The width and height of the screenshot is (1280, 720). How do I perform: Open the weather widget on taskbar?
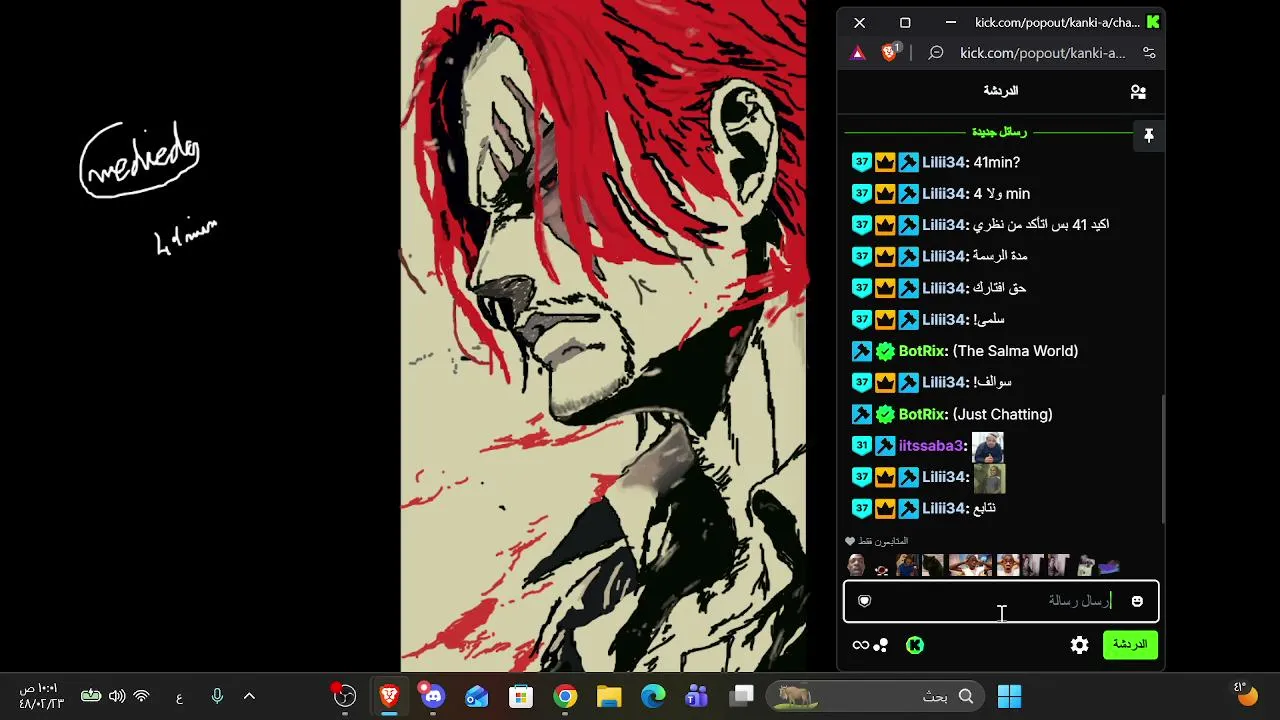1244,692
